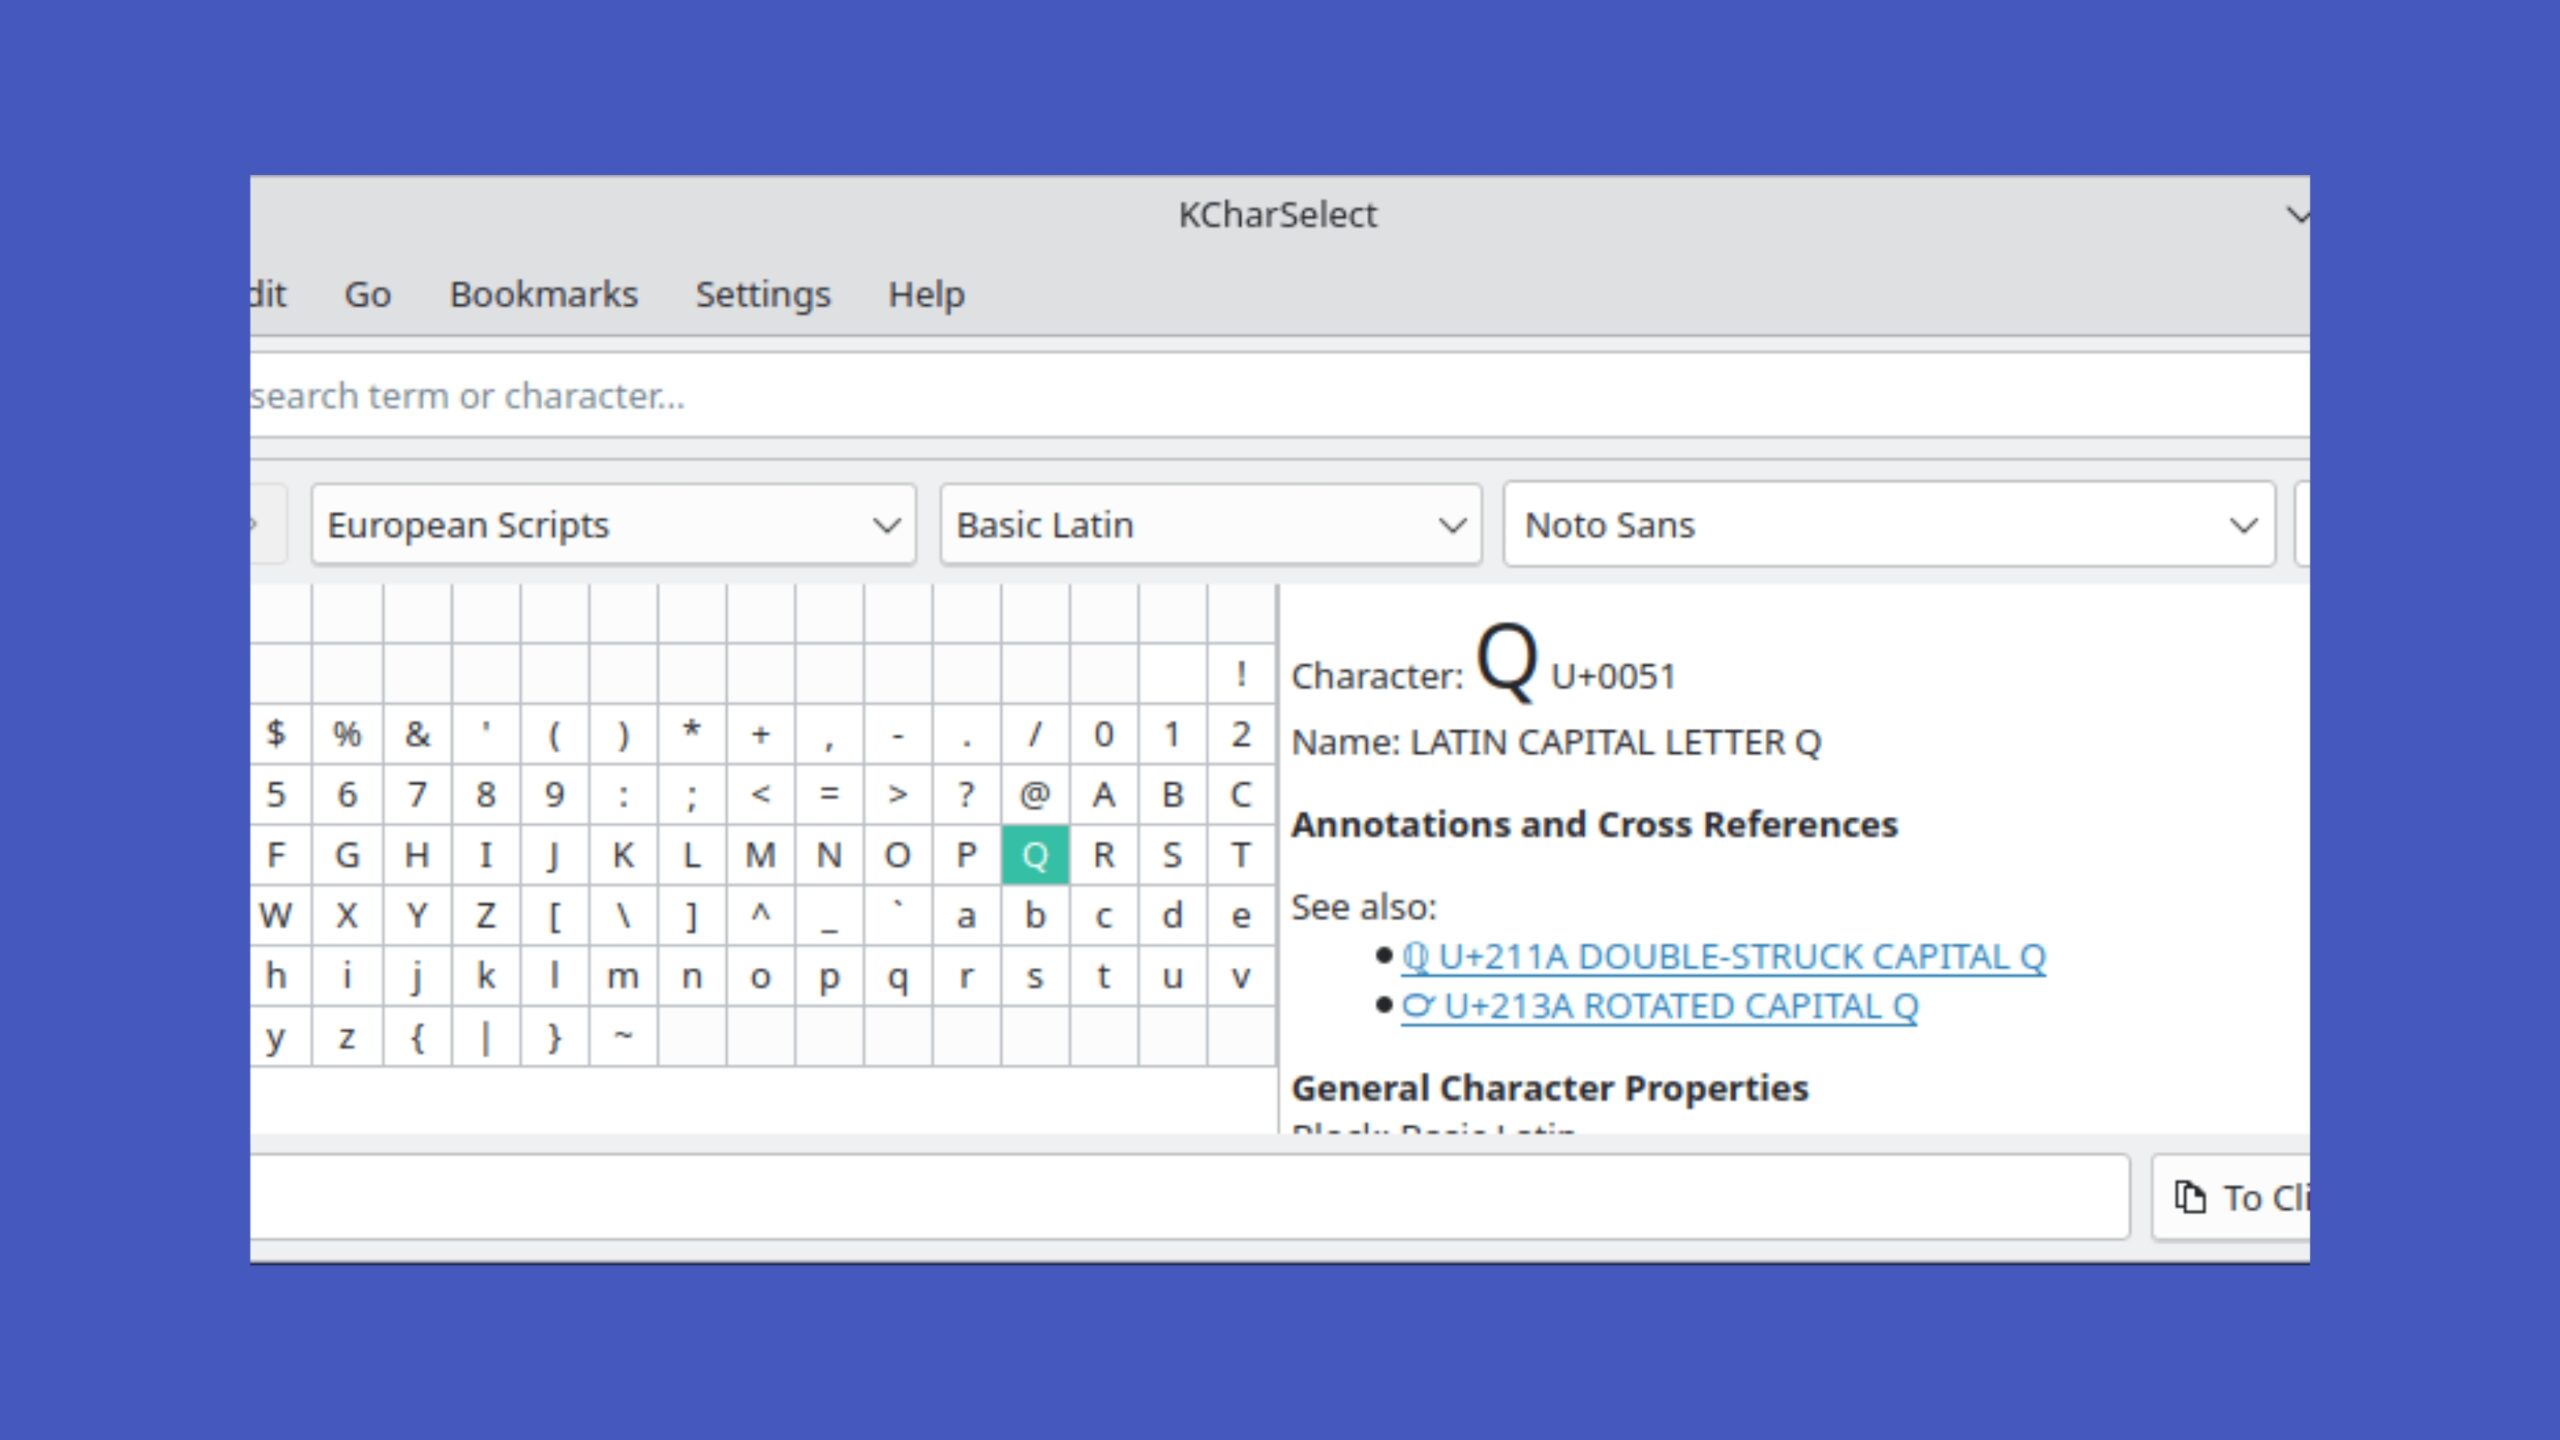Viewport: 2560px width, 1440px height.
Task: Select the backslash \ character cell
Action: point(623,915)
